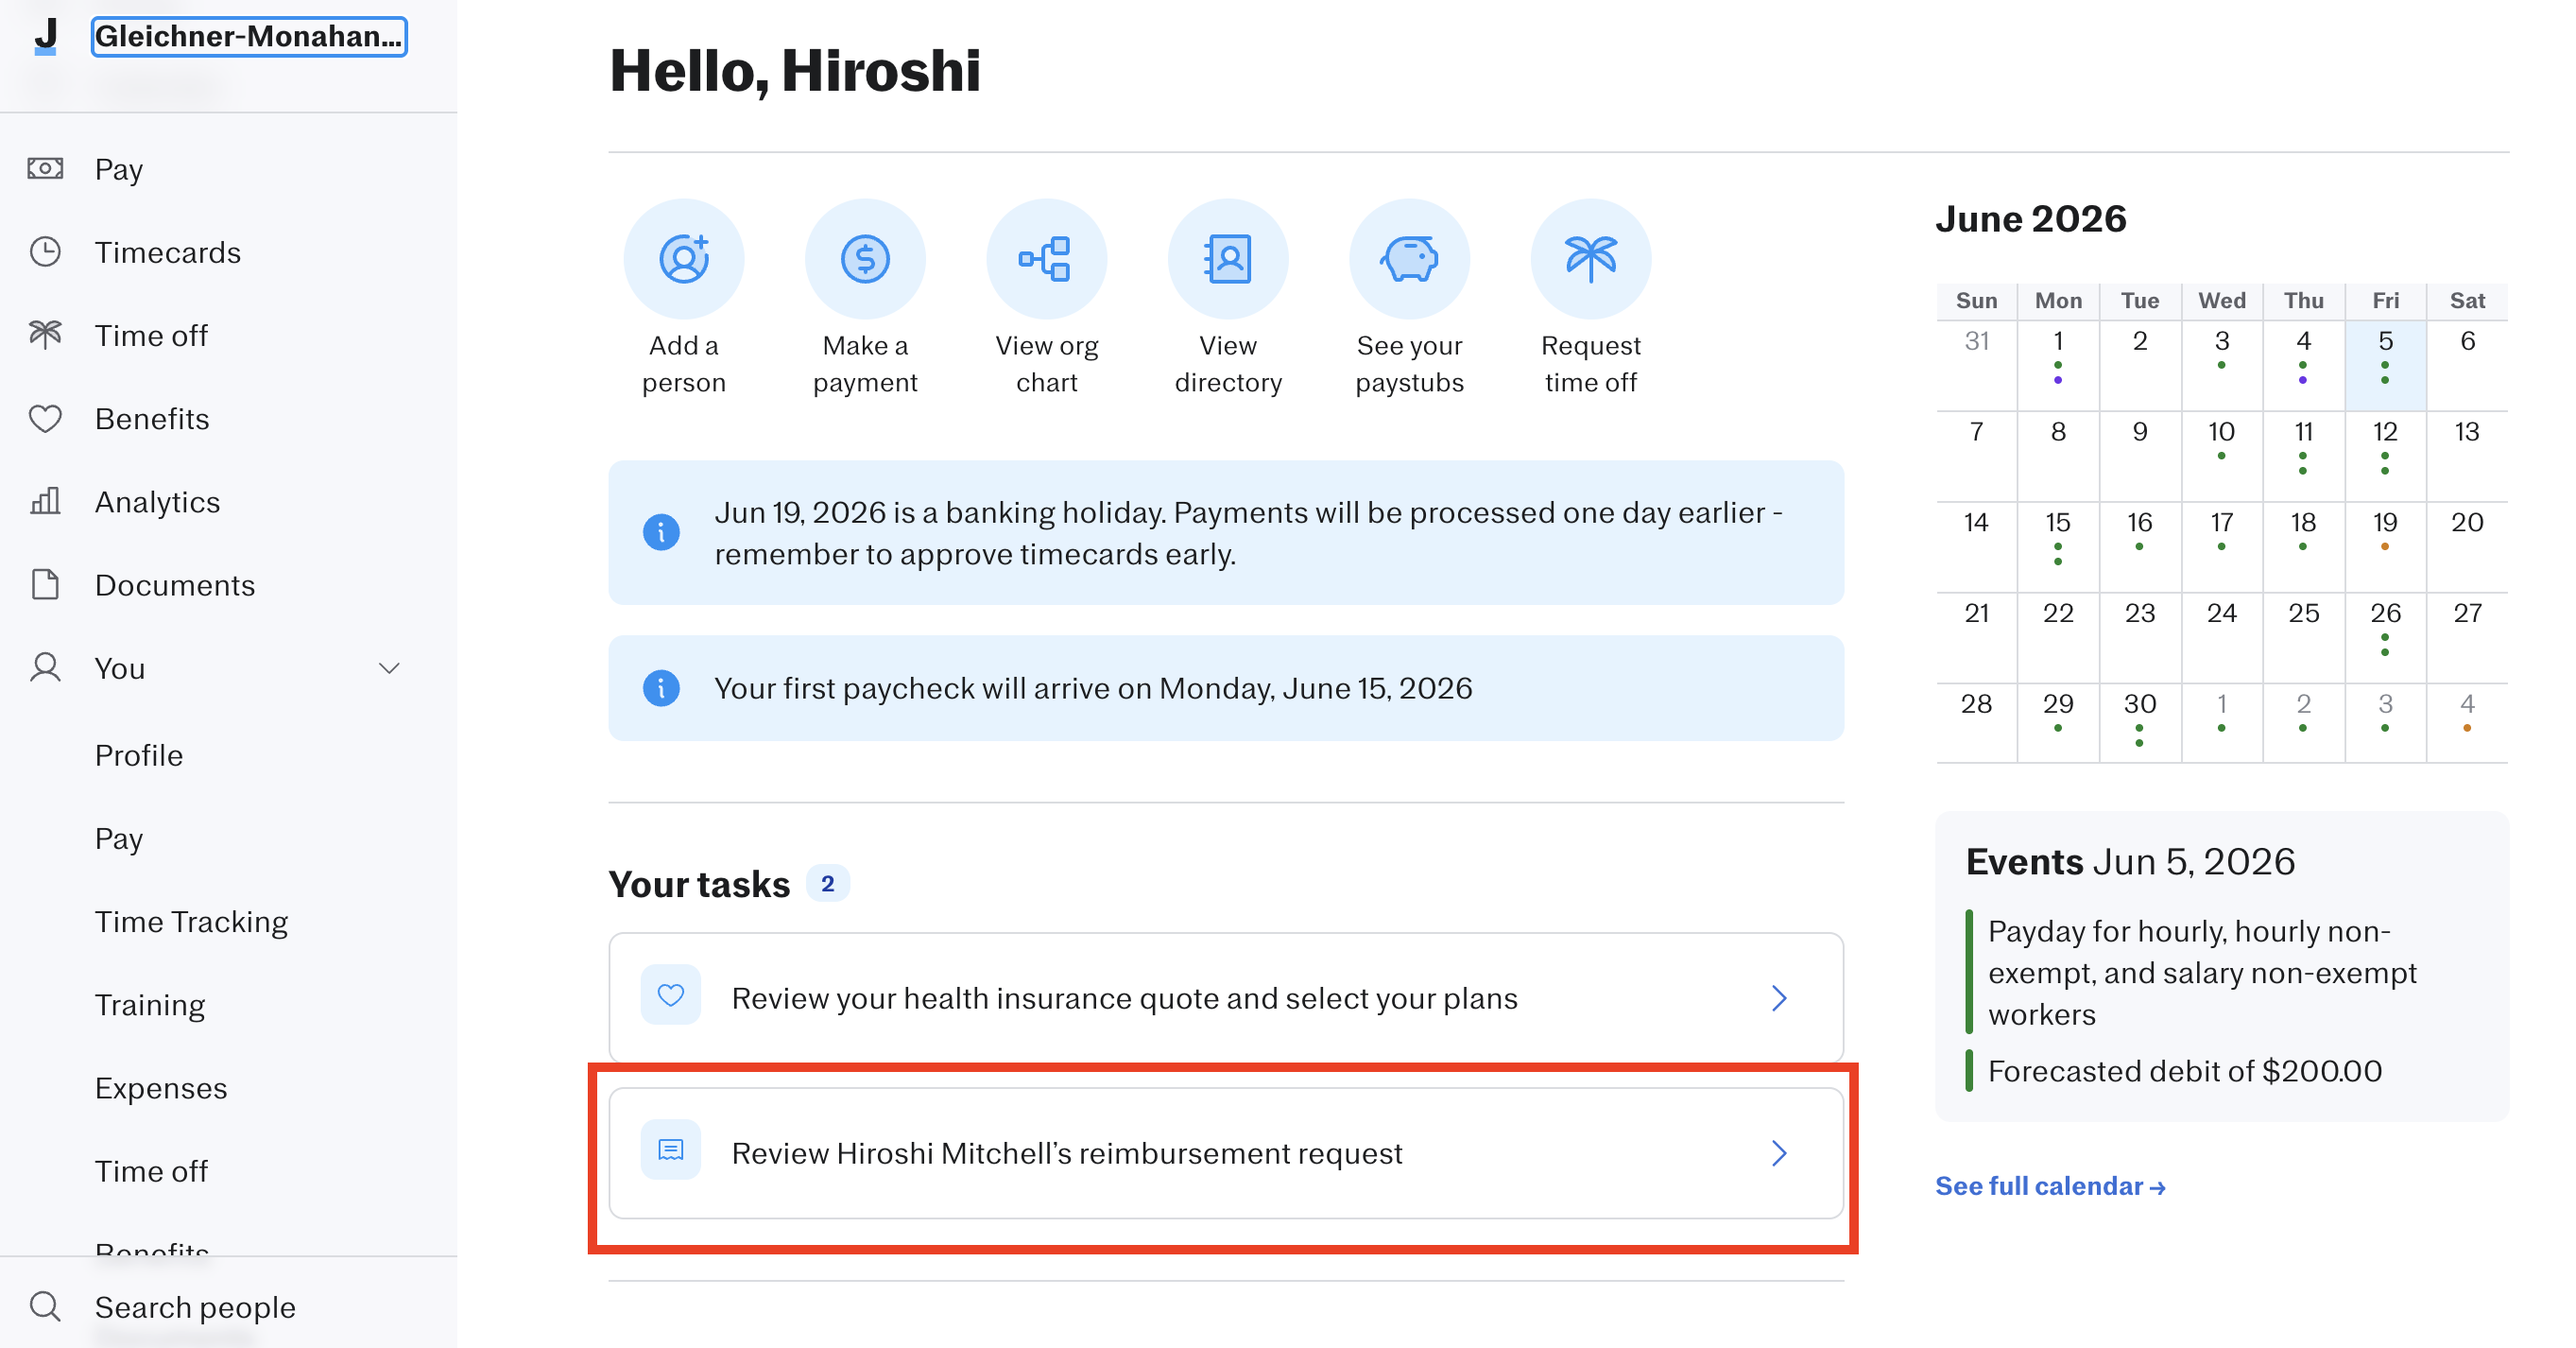Open Time Tracking under You

191,921
